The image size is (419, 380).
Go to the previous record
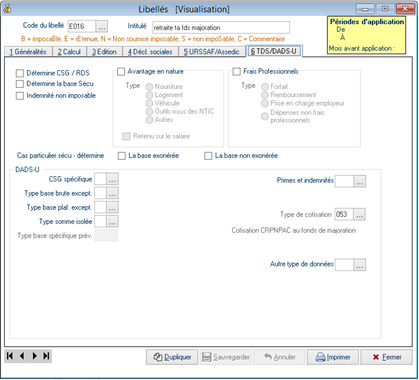pos(22,356)
